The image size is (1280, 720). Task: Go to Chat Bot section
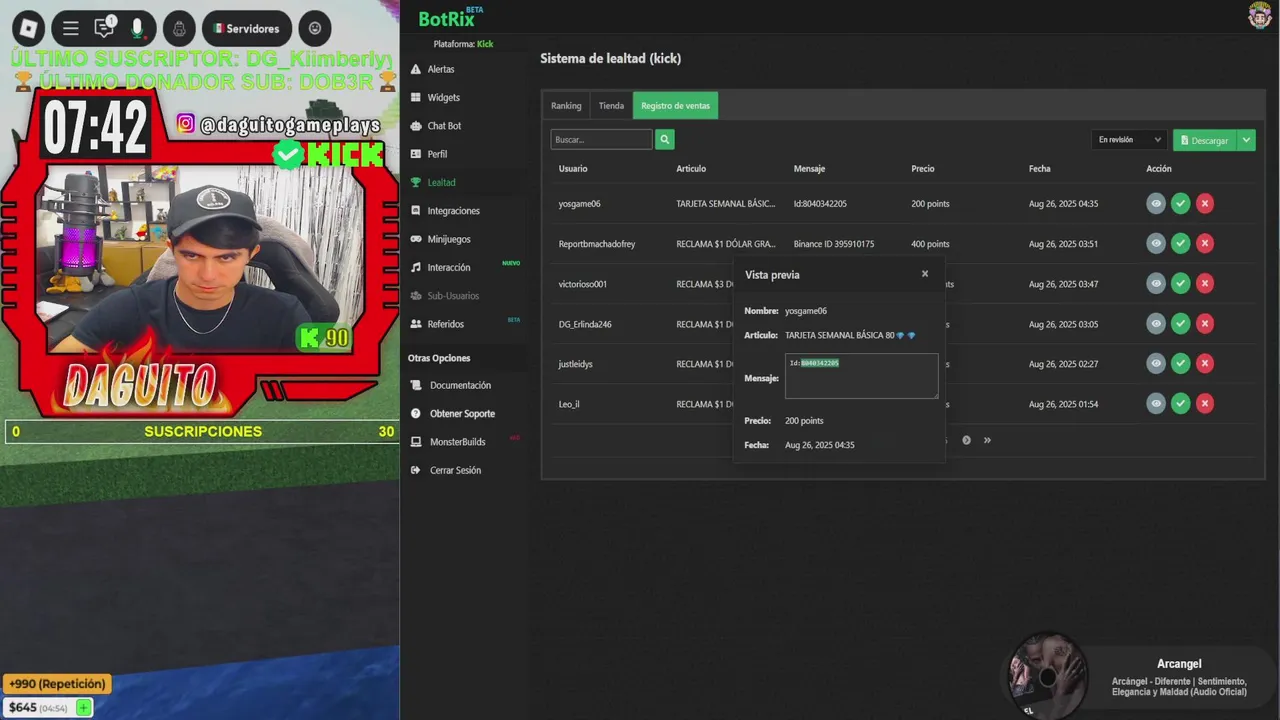coord(444,126)
